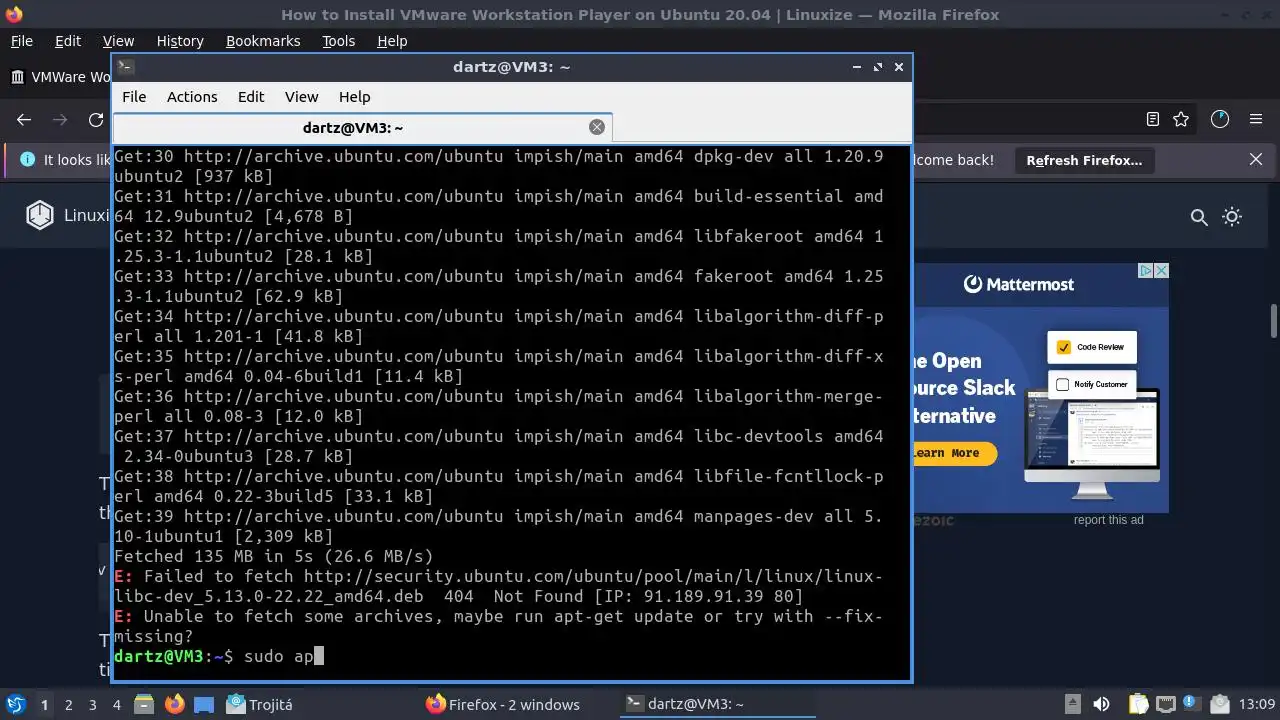This screenshot has height=720, width=1280.
Task: Open the Firefox hamburger application menu
Action: pos(1256,119)
